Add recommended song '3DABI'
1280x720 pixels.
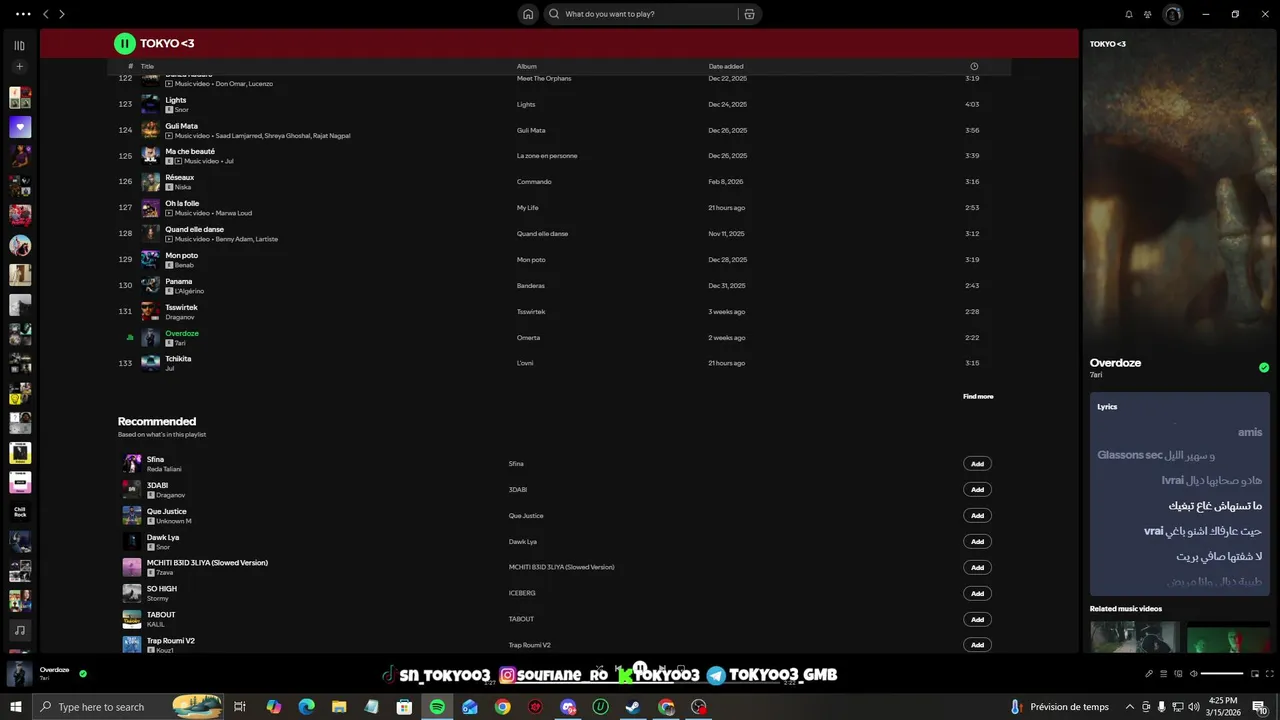[x=977, y=490]
